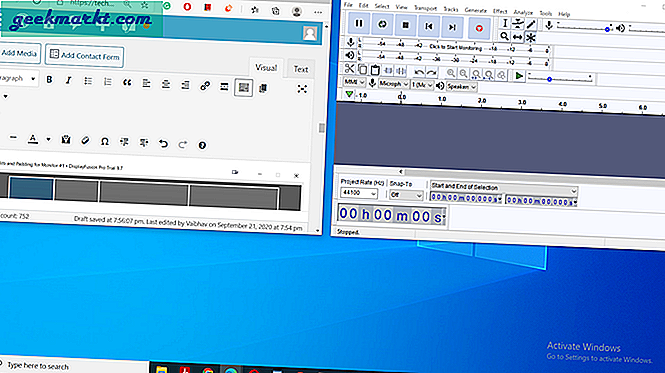Fit project to width in Audacity
665x373 pixels.
click(x=489, y=75)
